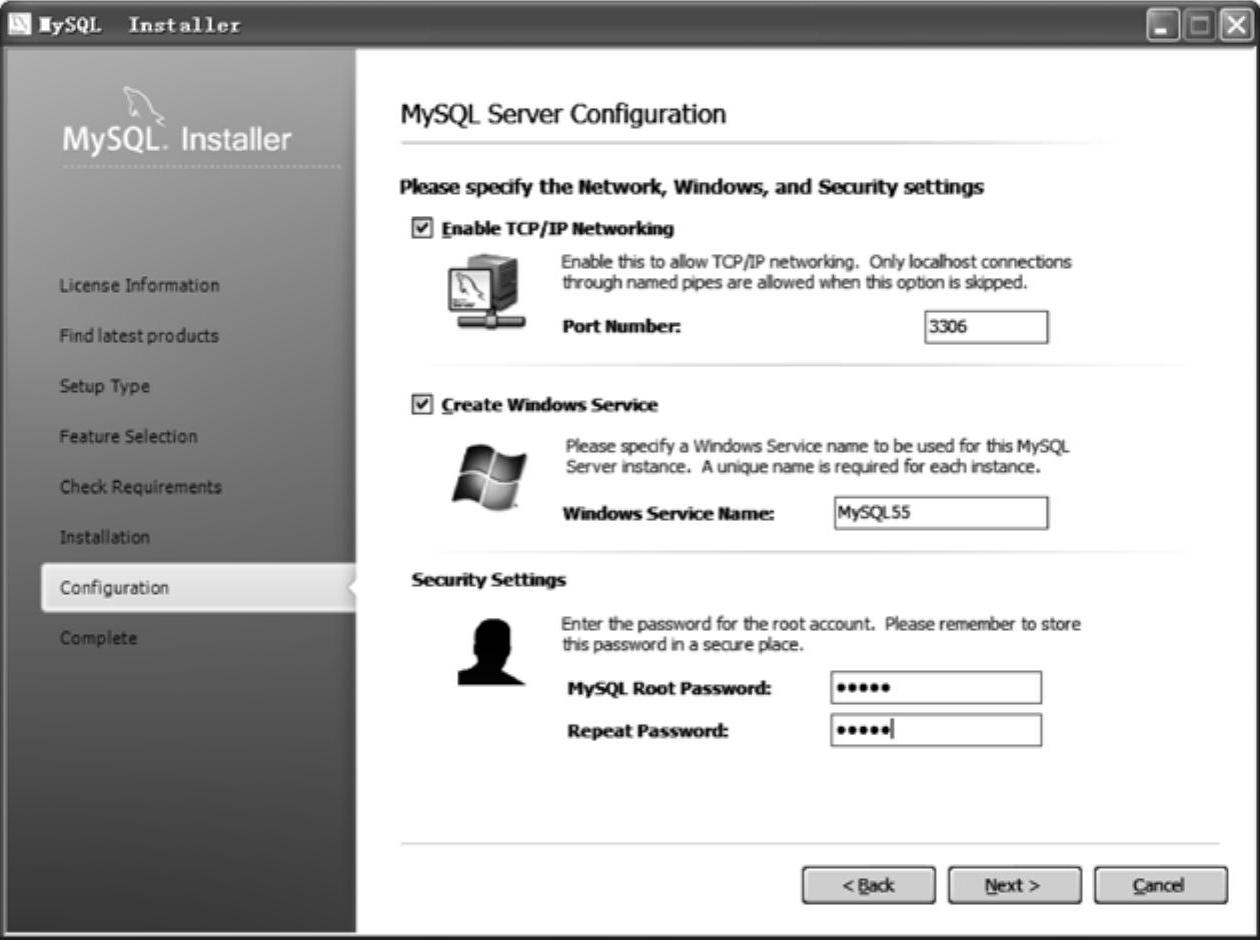Screen dimensions: 1260x940
Task: Open the Setup Type step
Action: 104,386
